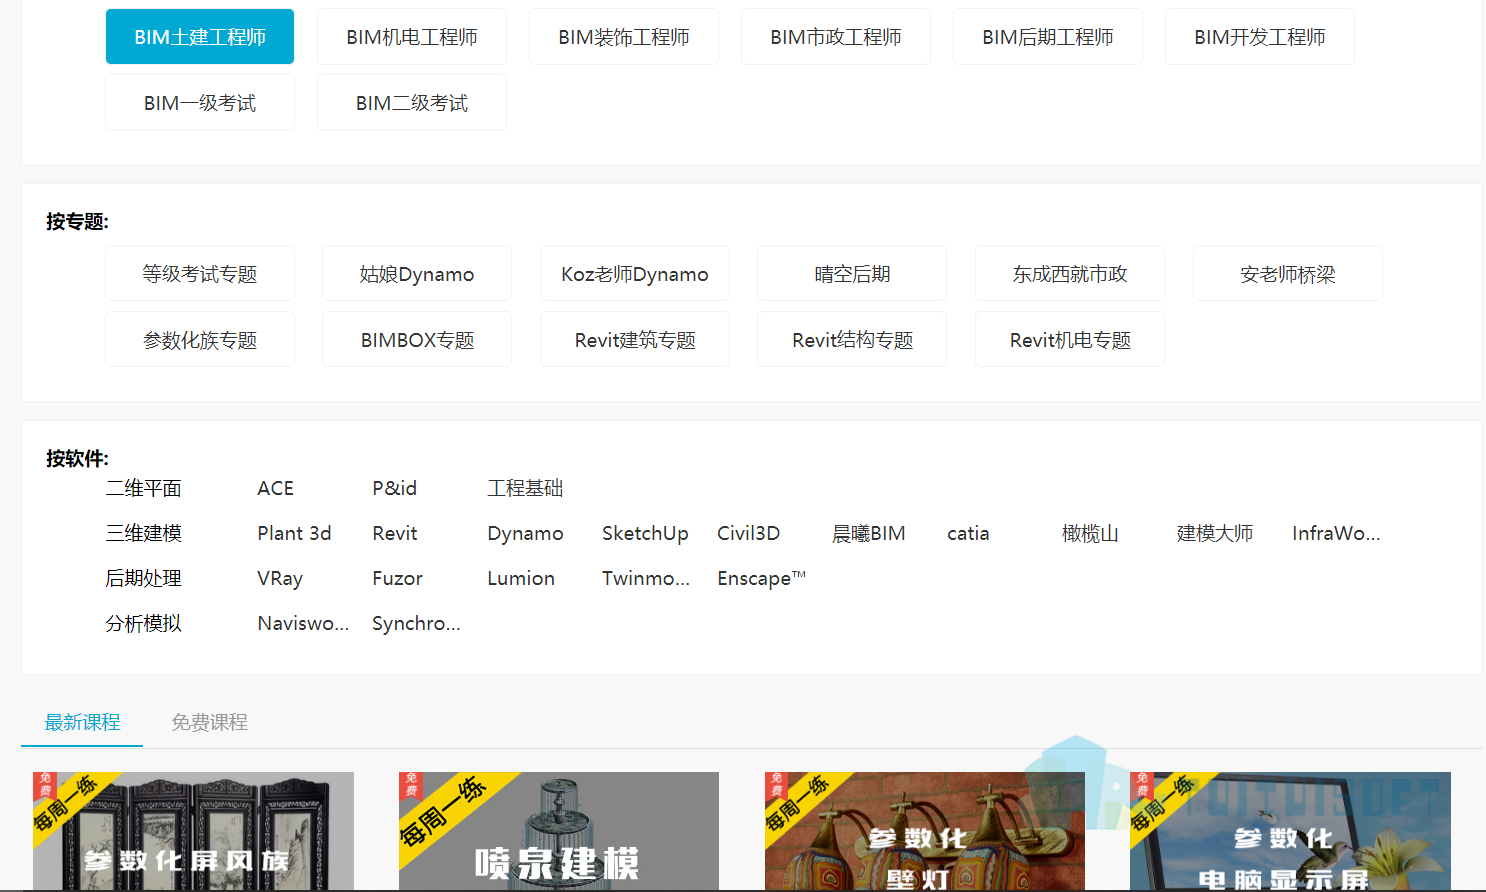Viewport: 1486px width, 892px height.
Task: Filter by BIM市政工程师
Action: coord(836,37)
